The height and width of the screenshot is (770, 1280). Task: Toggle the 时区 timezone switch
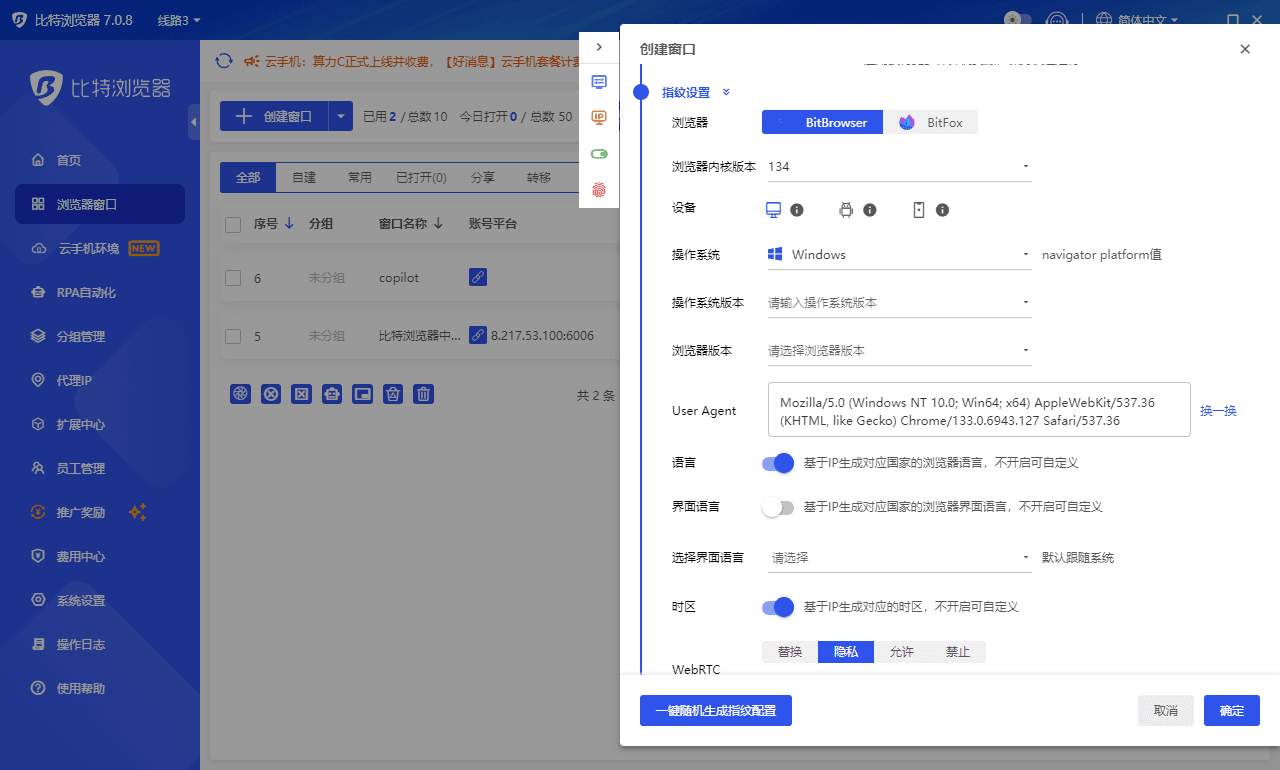point(777,607)
